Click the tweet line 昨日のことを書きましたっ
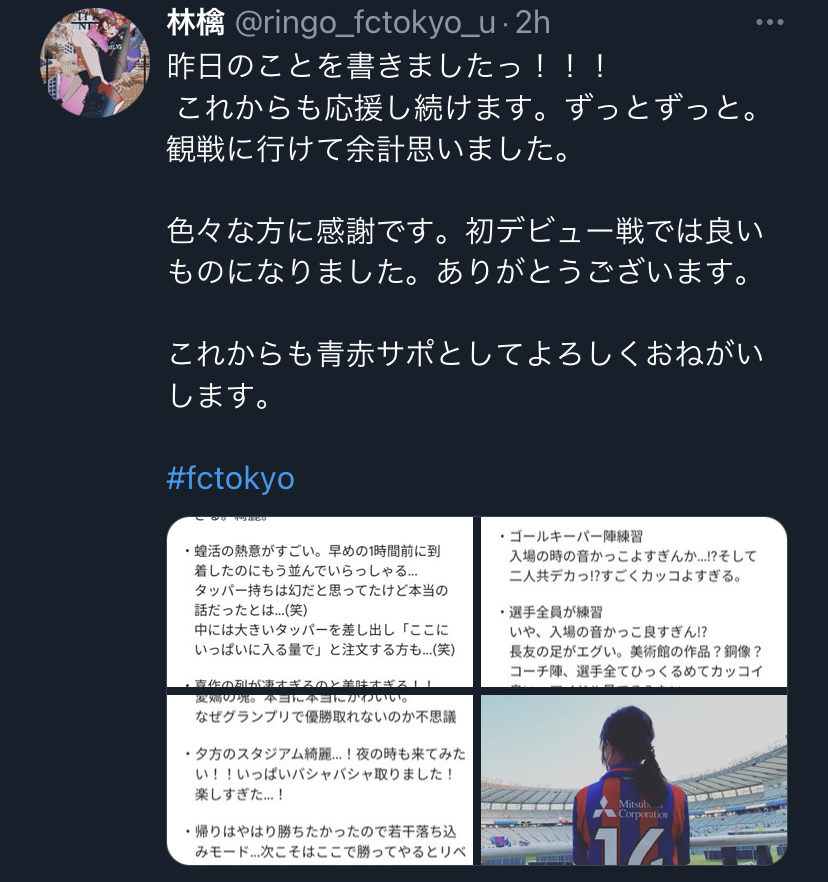The height and width of the screenshot is (882, 828). click(387, 66)
